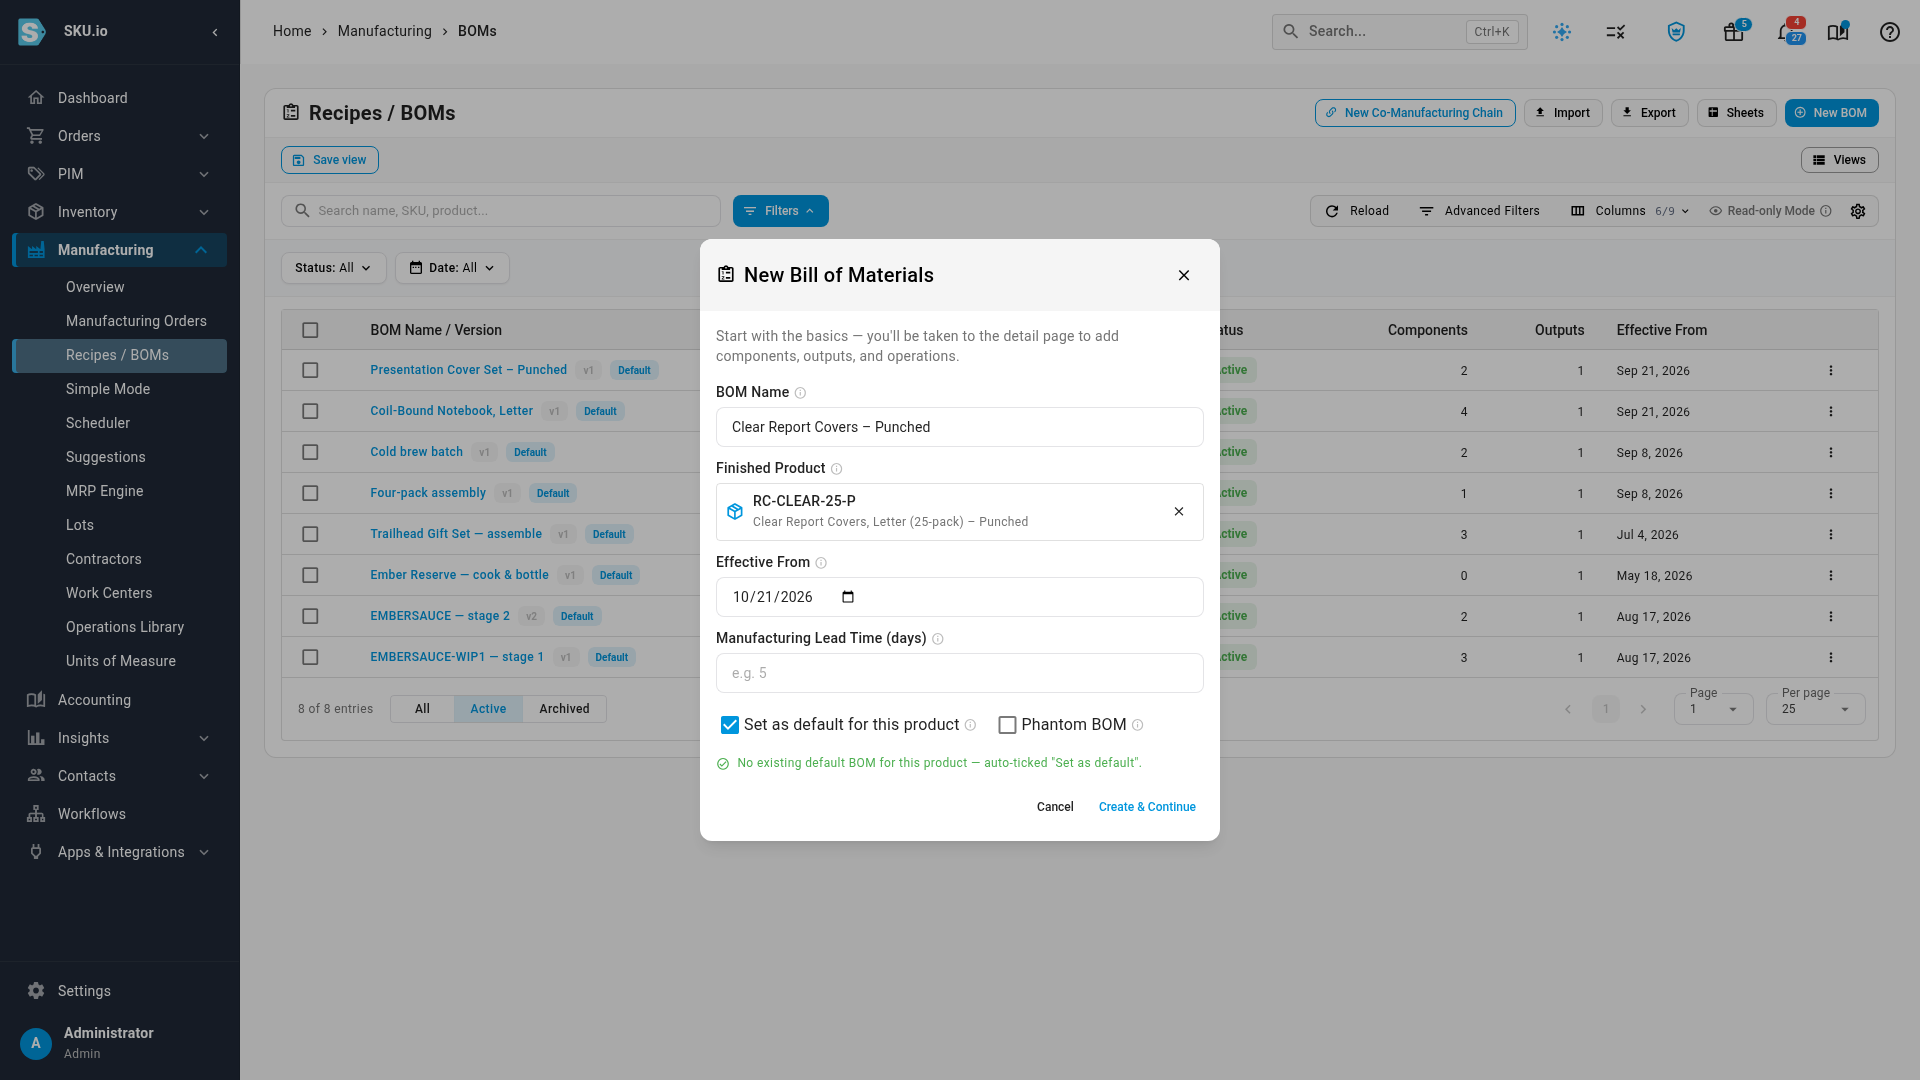
Task: Open row menu for Presentation Cover Set
Action: coord(1830,370)
